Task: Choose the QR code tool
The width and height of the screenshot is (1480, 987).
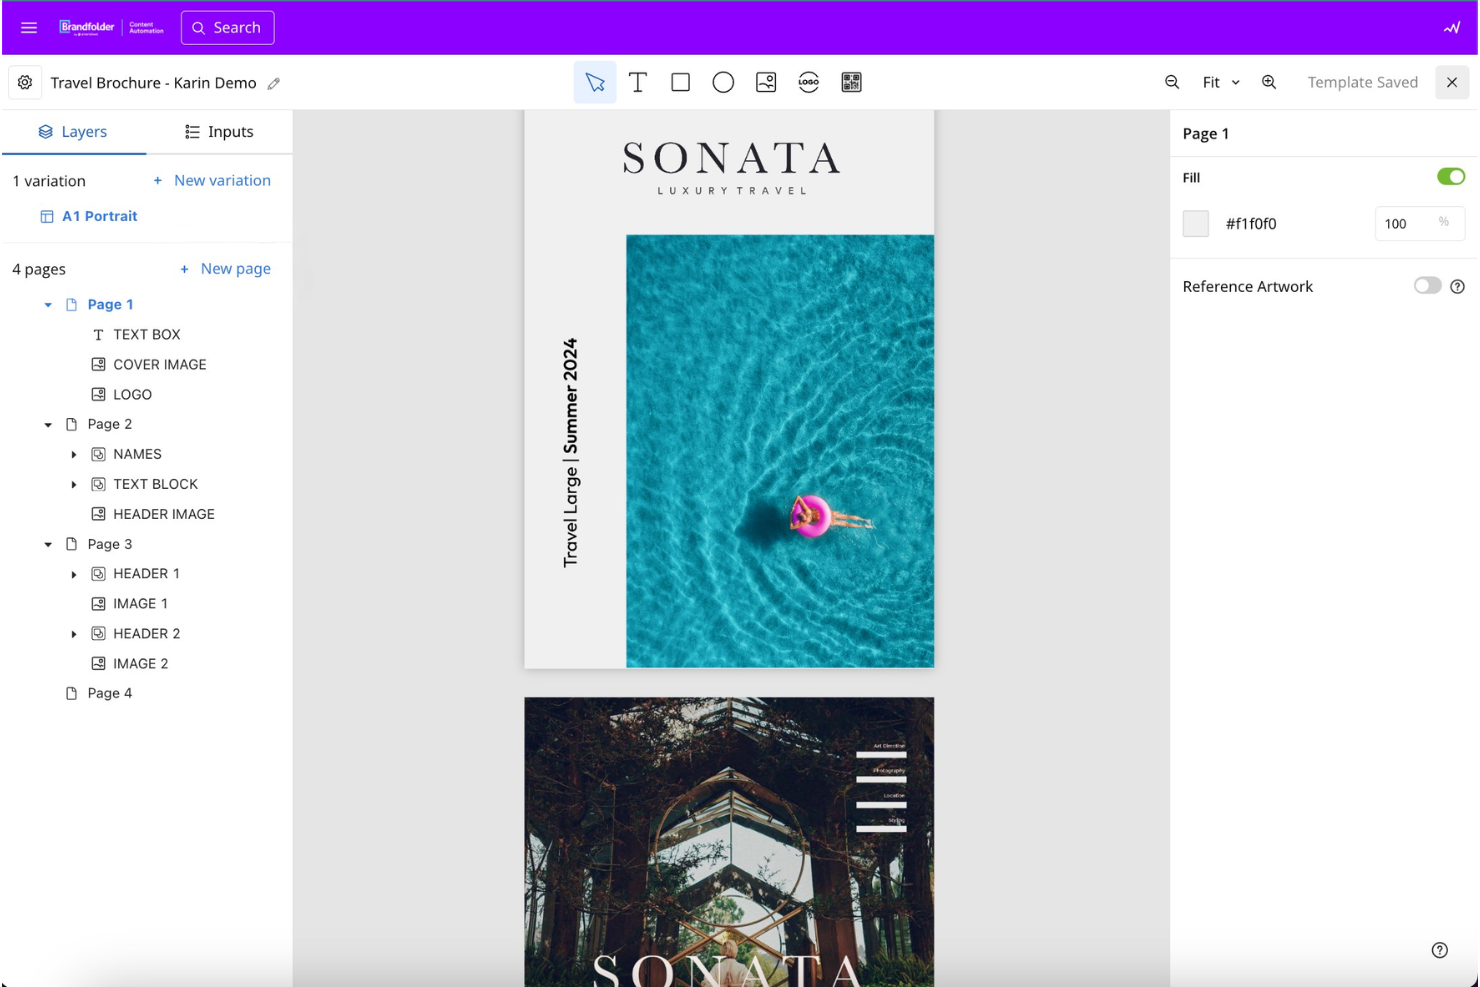Action: pyautogui.click(x=852, y=82)
